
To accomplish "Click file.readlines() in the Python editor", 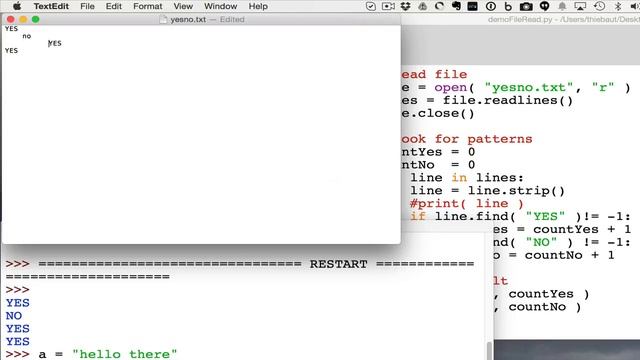I will pos(508,100).
